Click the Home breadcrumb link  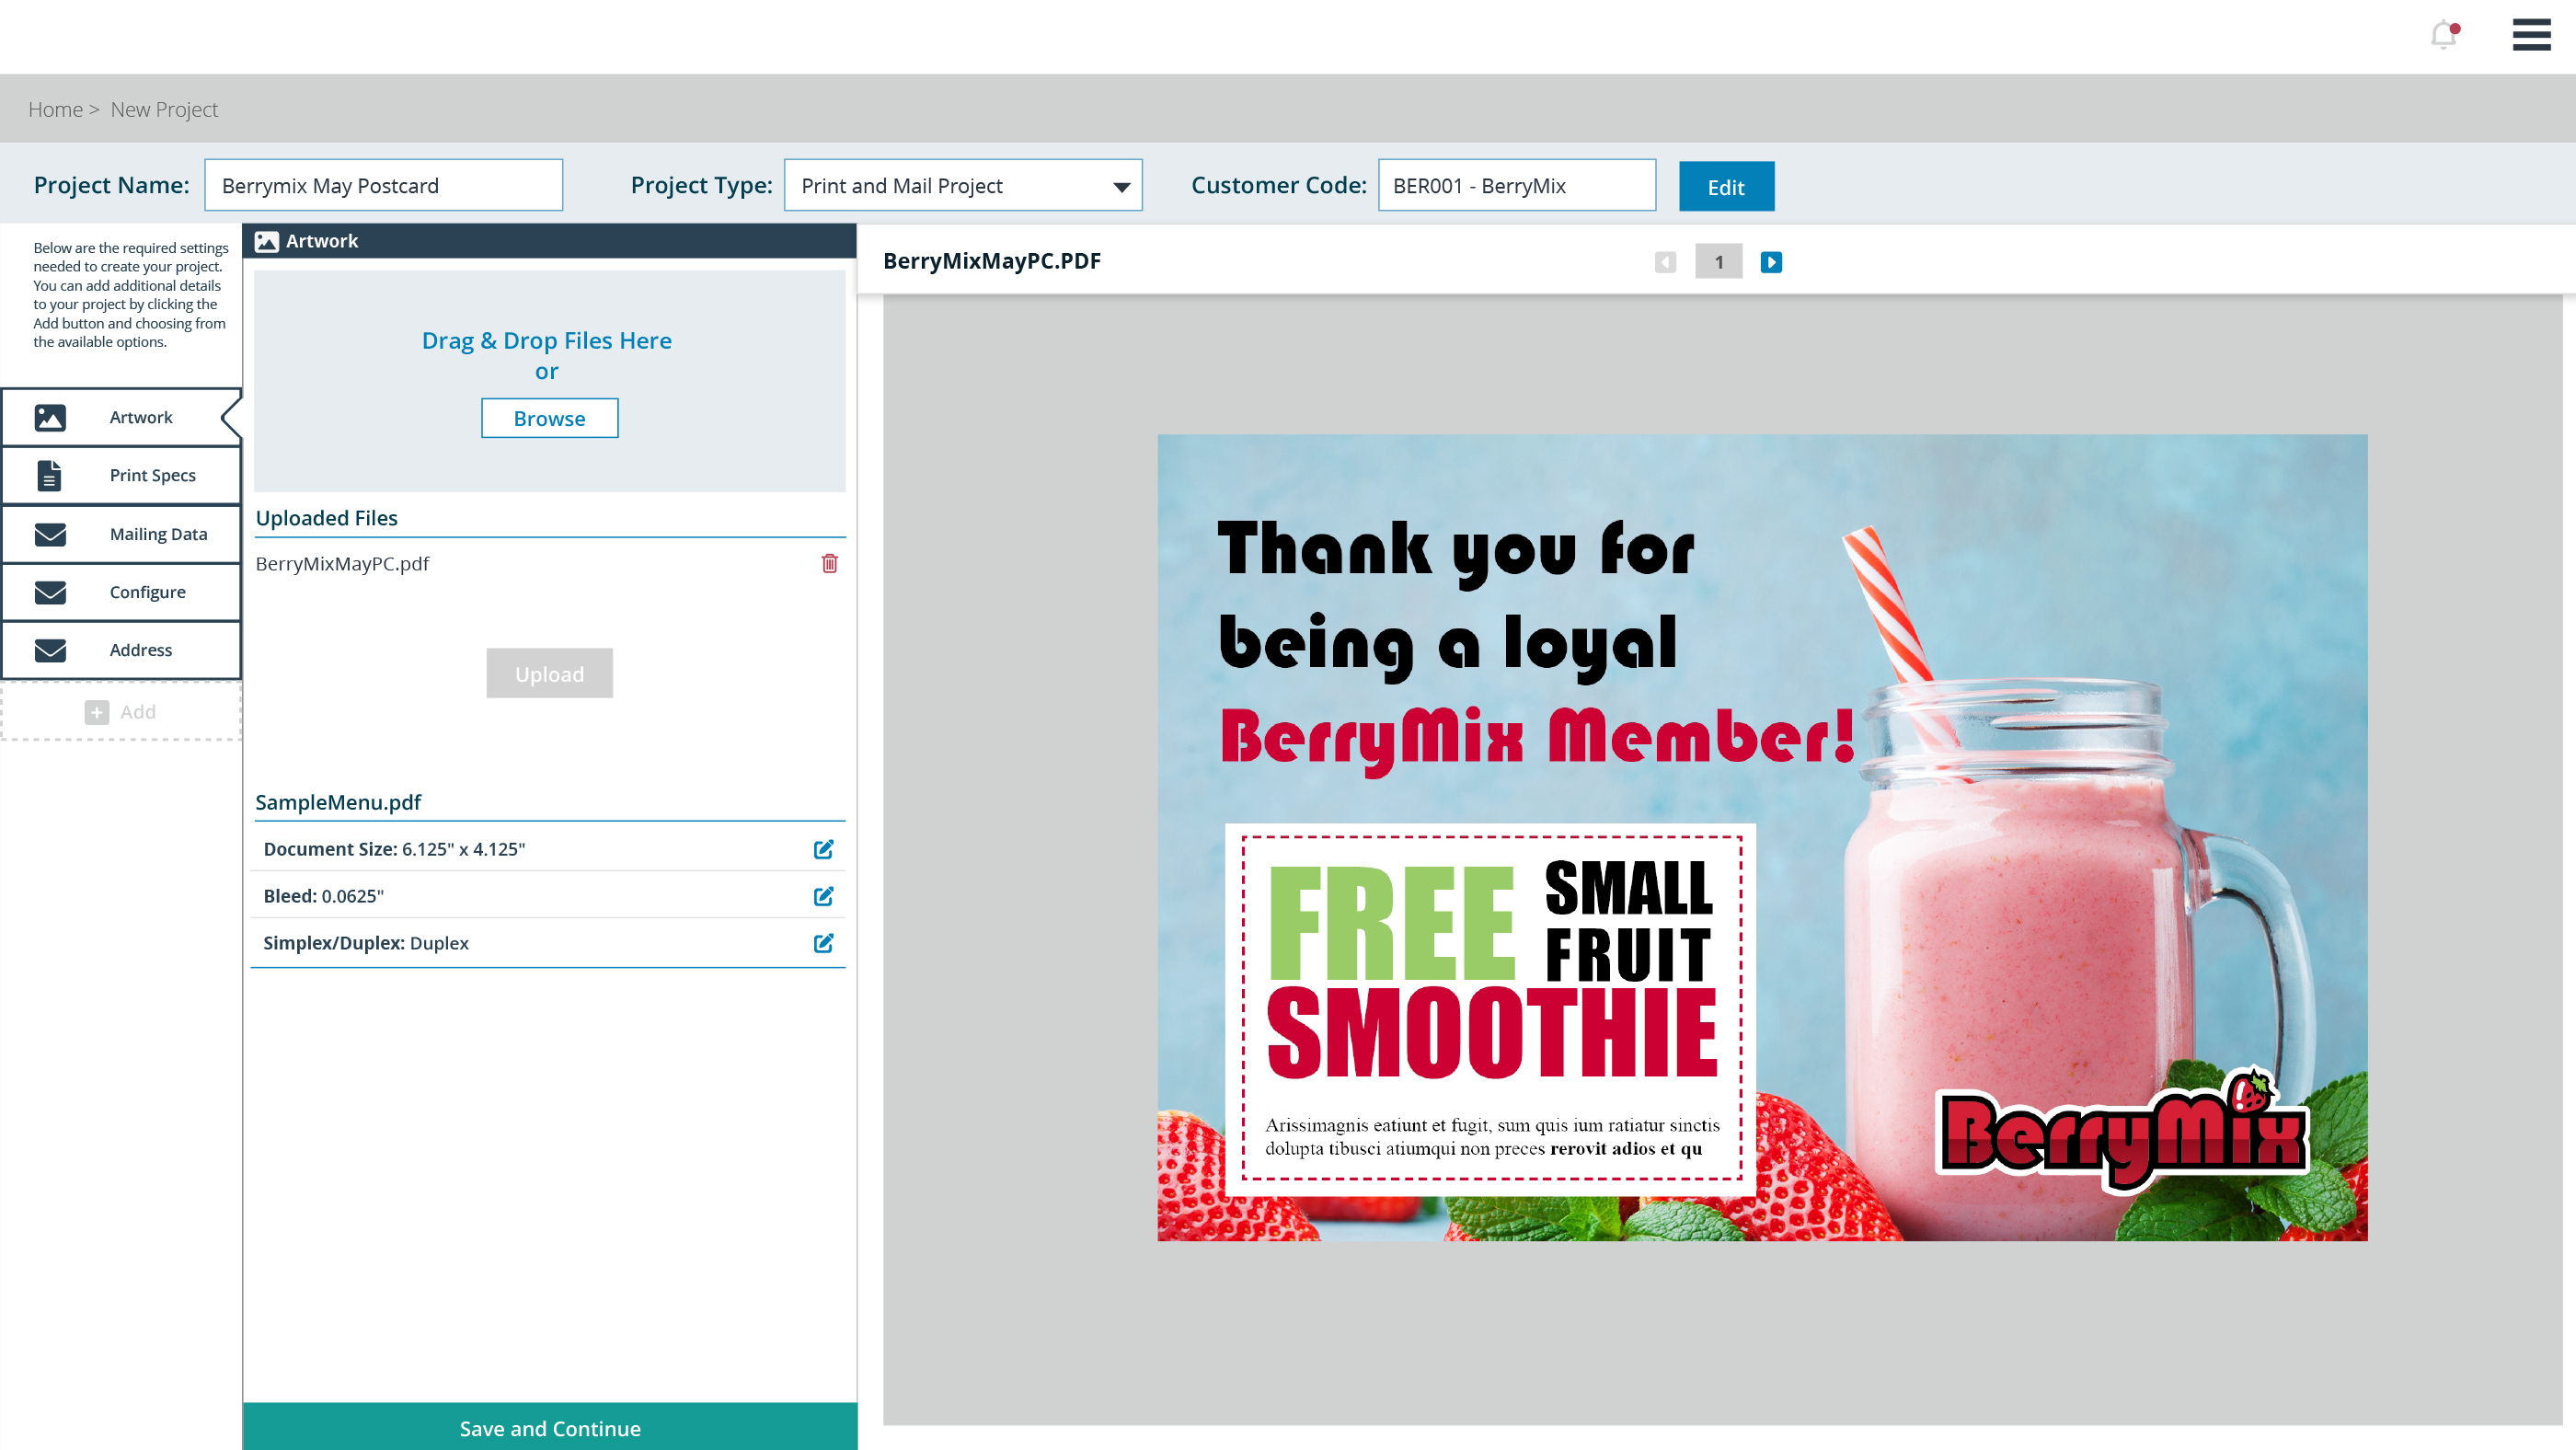(x=55, y=108)
